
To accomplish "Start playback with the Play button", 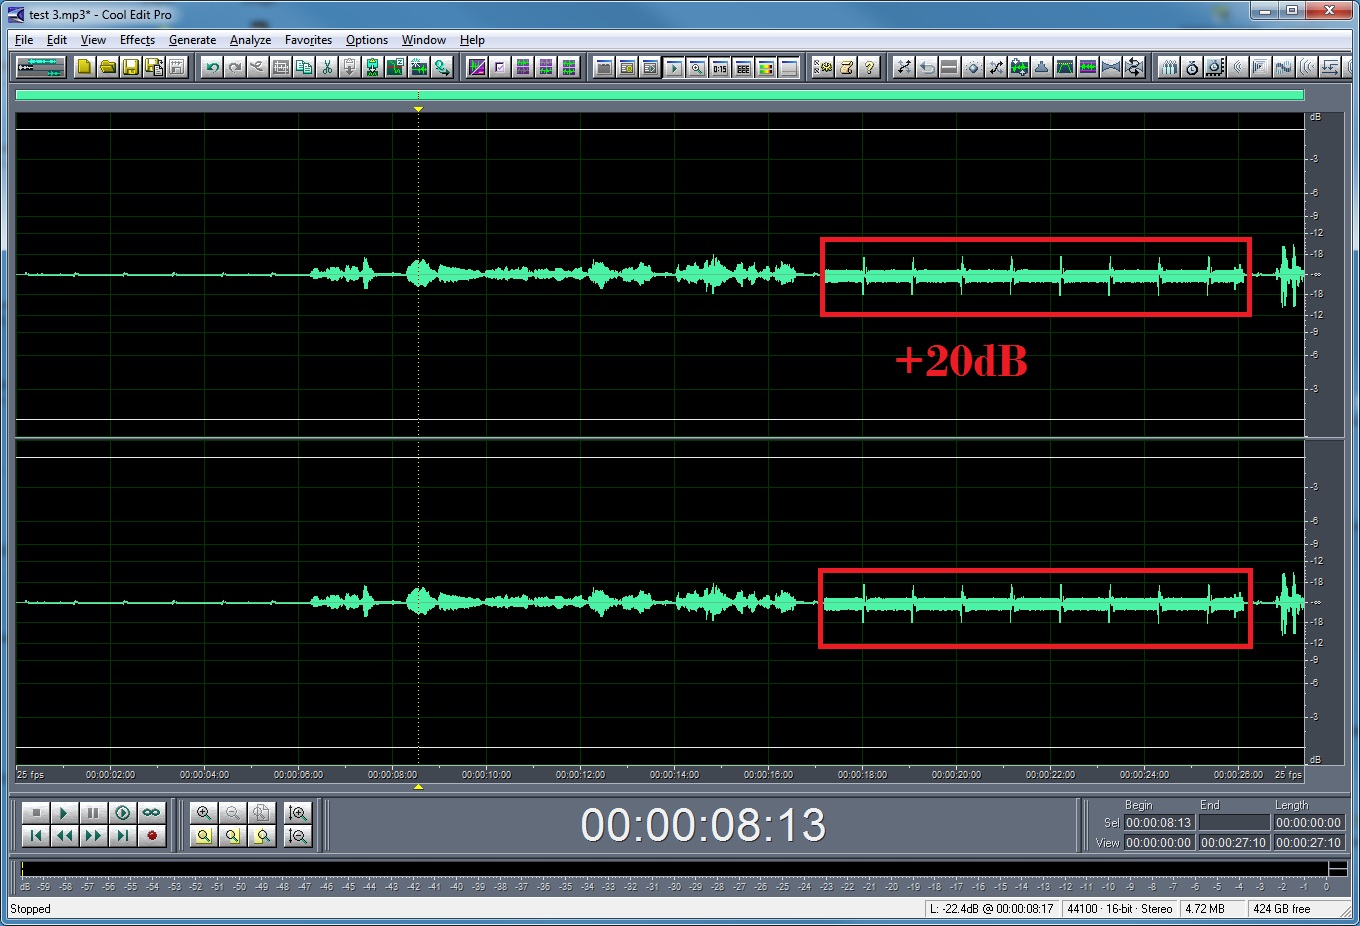I will [64, 813].
